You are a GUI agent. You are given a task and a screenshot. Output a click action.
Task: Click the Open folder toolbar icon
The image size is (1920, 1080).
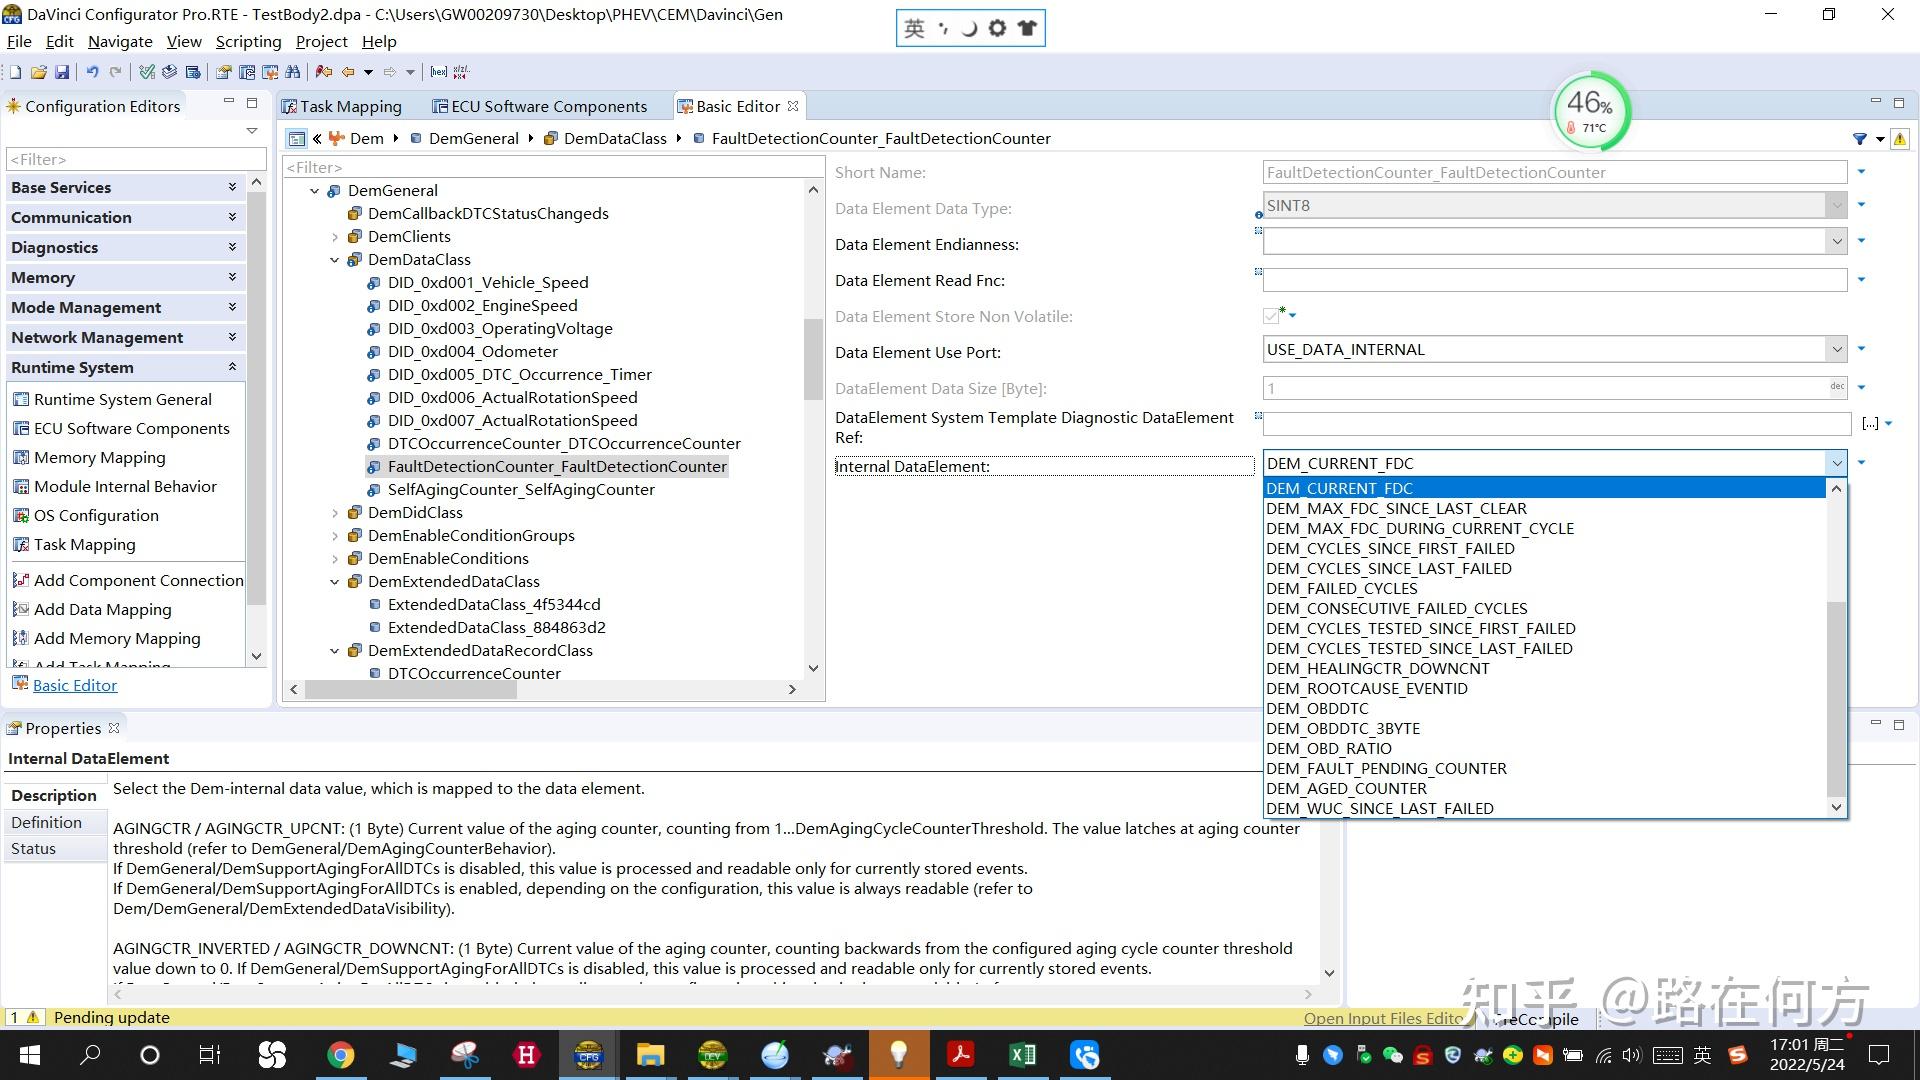point(39,72)
